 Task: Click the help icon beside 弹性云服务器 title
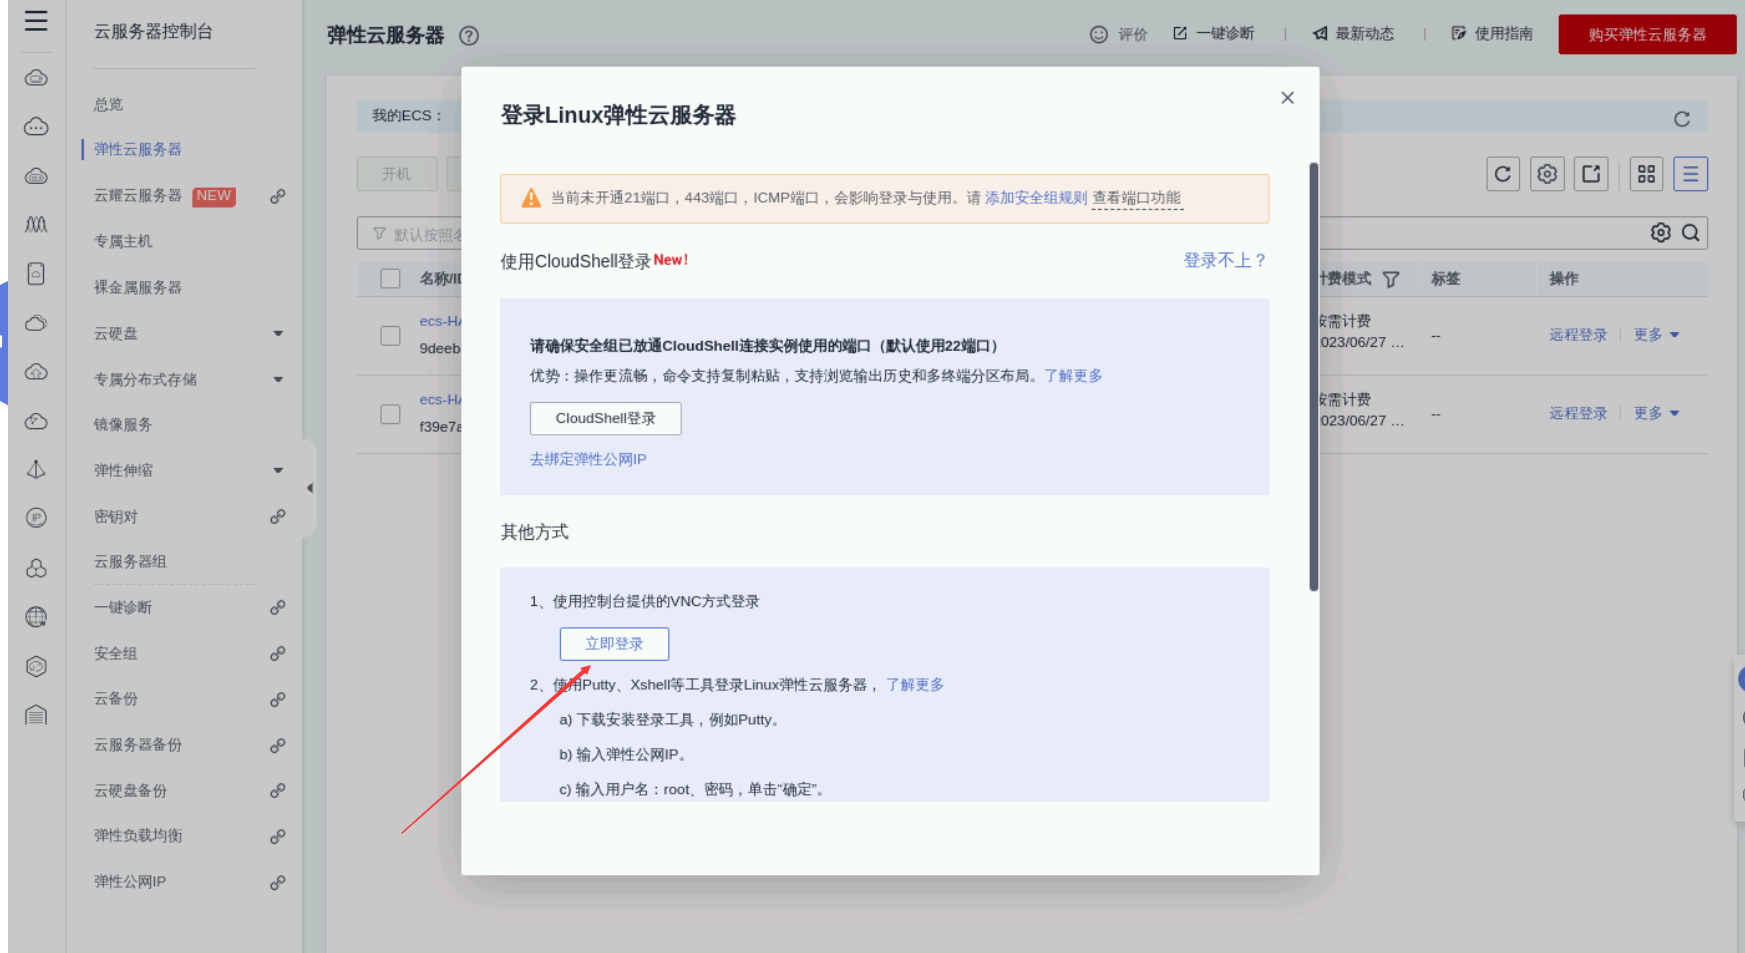(469, 36)
